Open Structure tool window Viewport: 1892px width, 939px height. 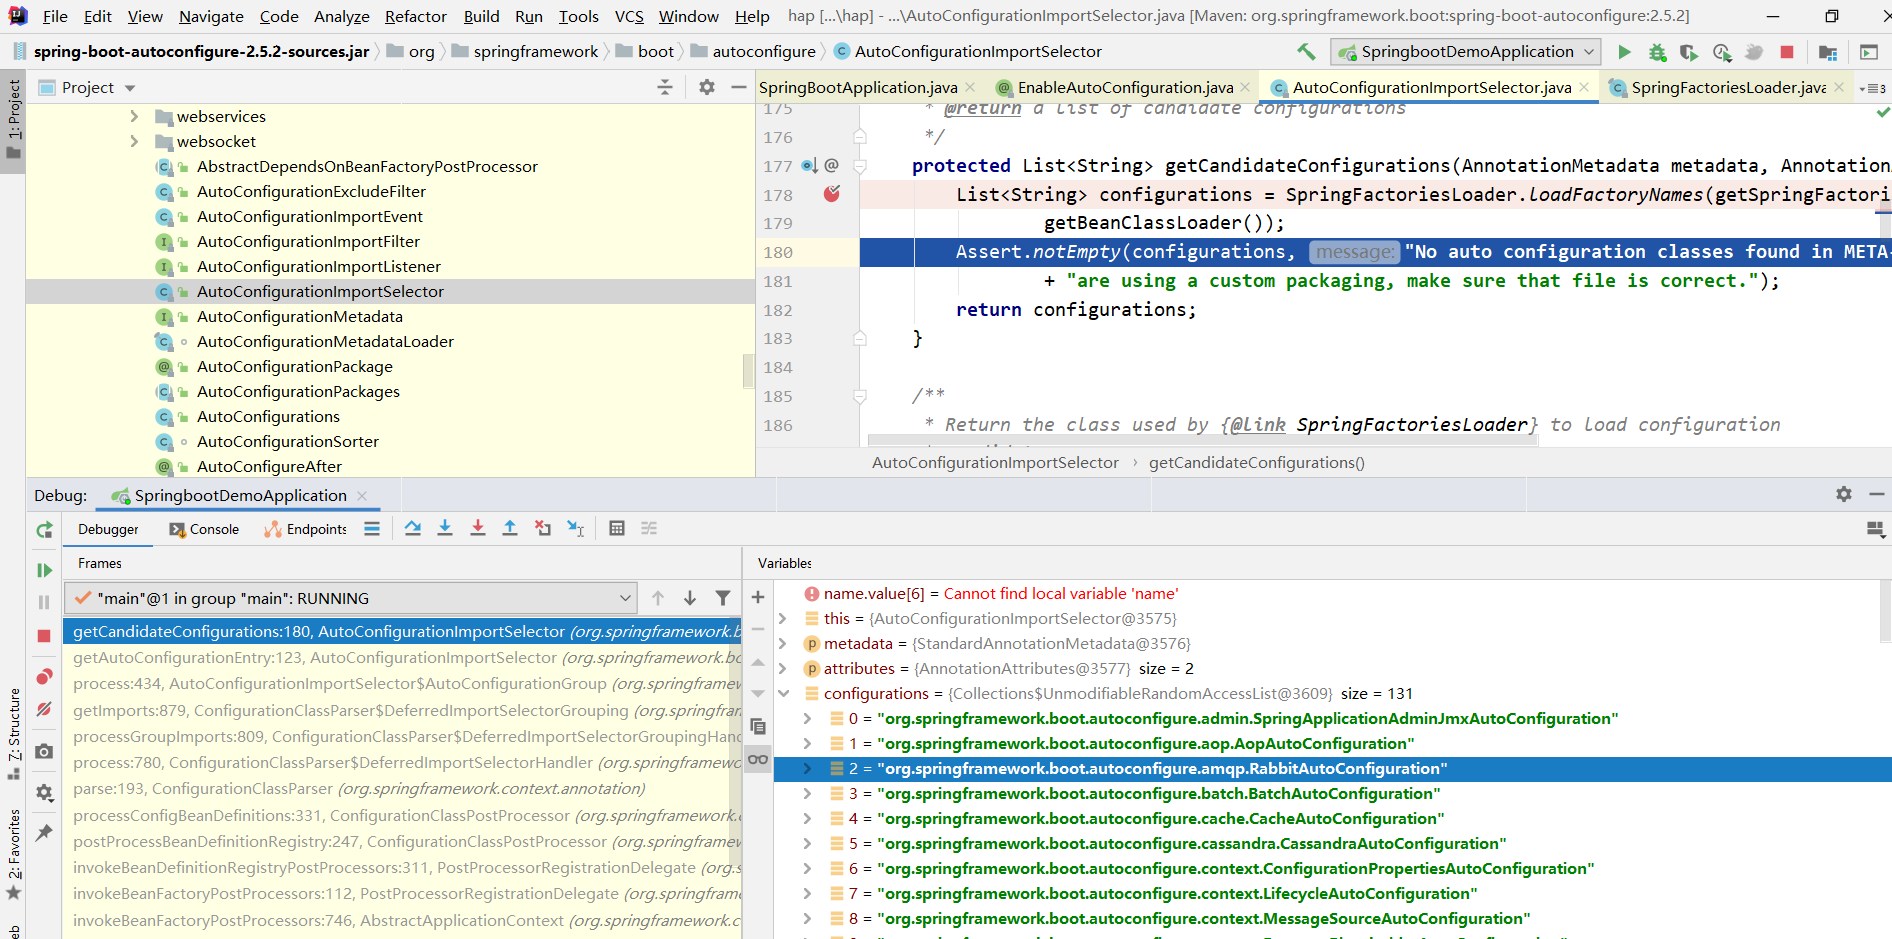(x=13, y=735)
